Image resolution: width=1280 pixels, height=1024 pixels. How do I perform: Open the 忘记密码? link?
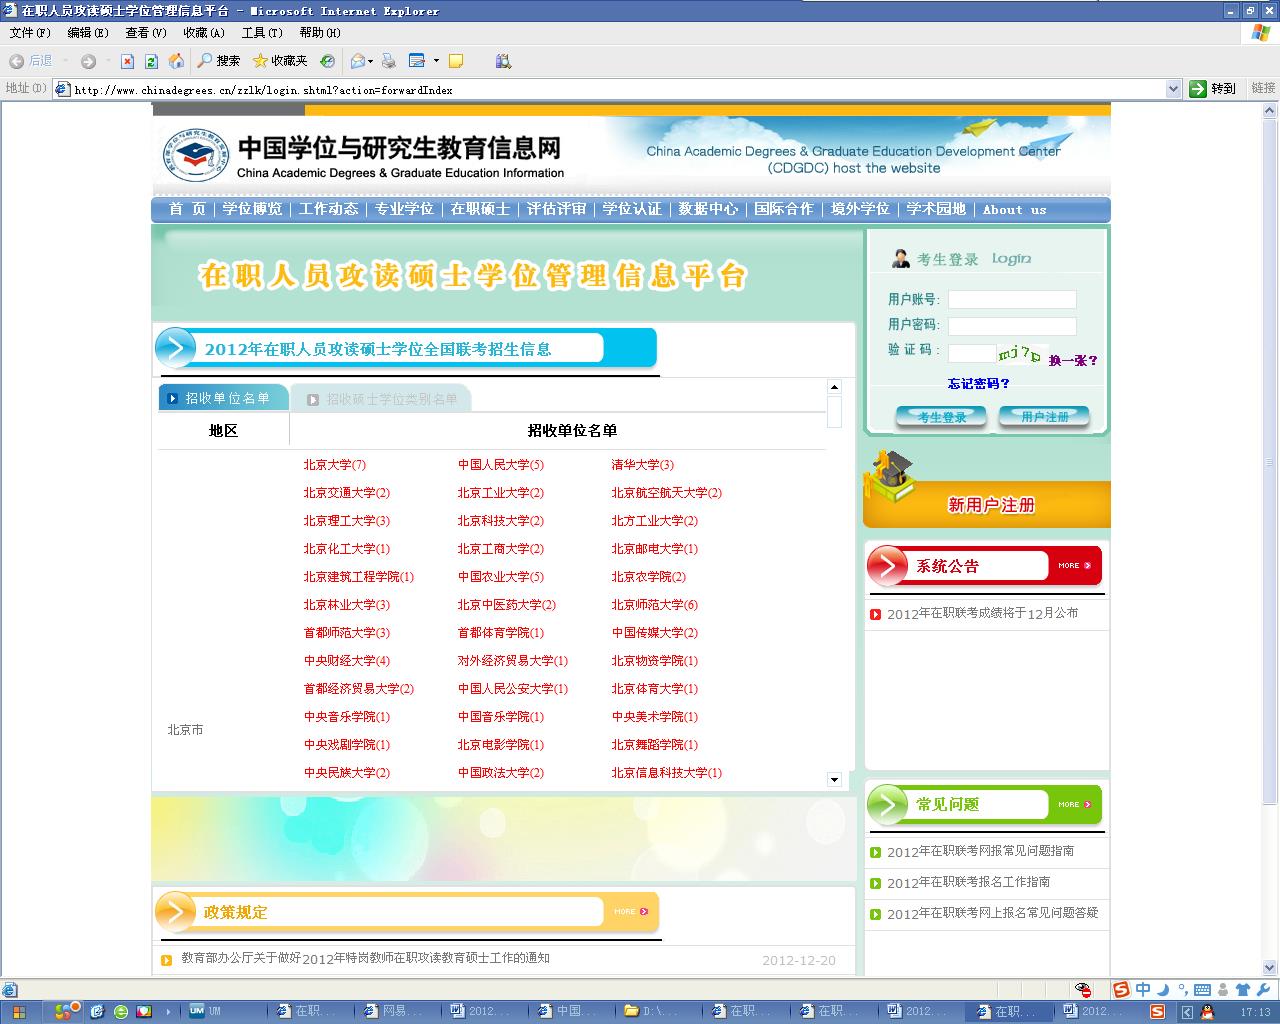[x=978, y=384]
